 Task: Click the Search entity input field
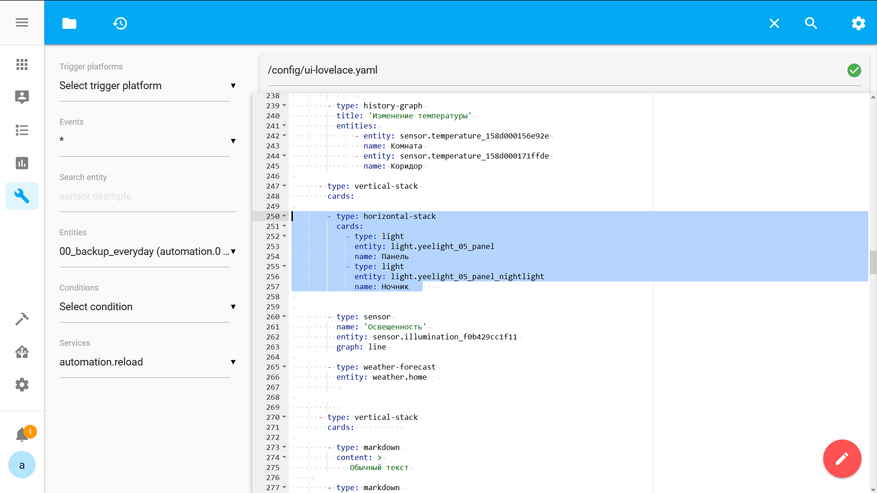pos(148,196)
